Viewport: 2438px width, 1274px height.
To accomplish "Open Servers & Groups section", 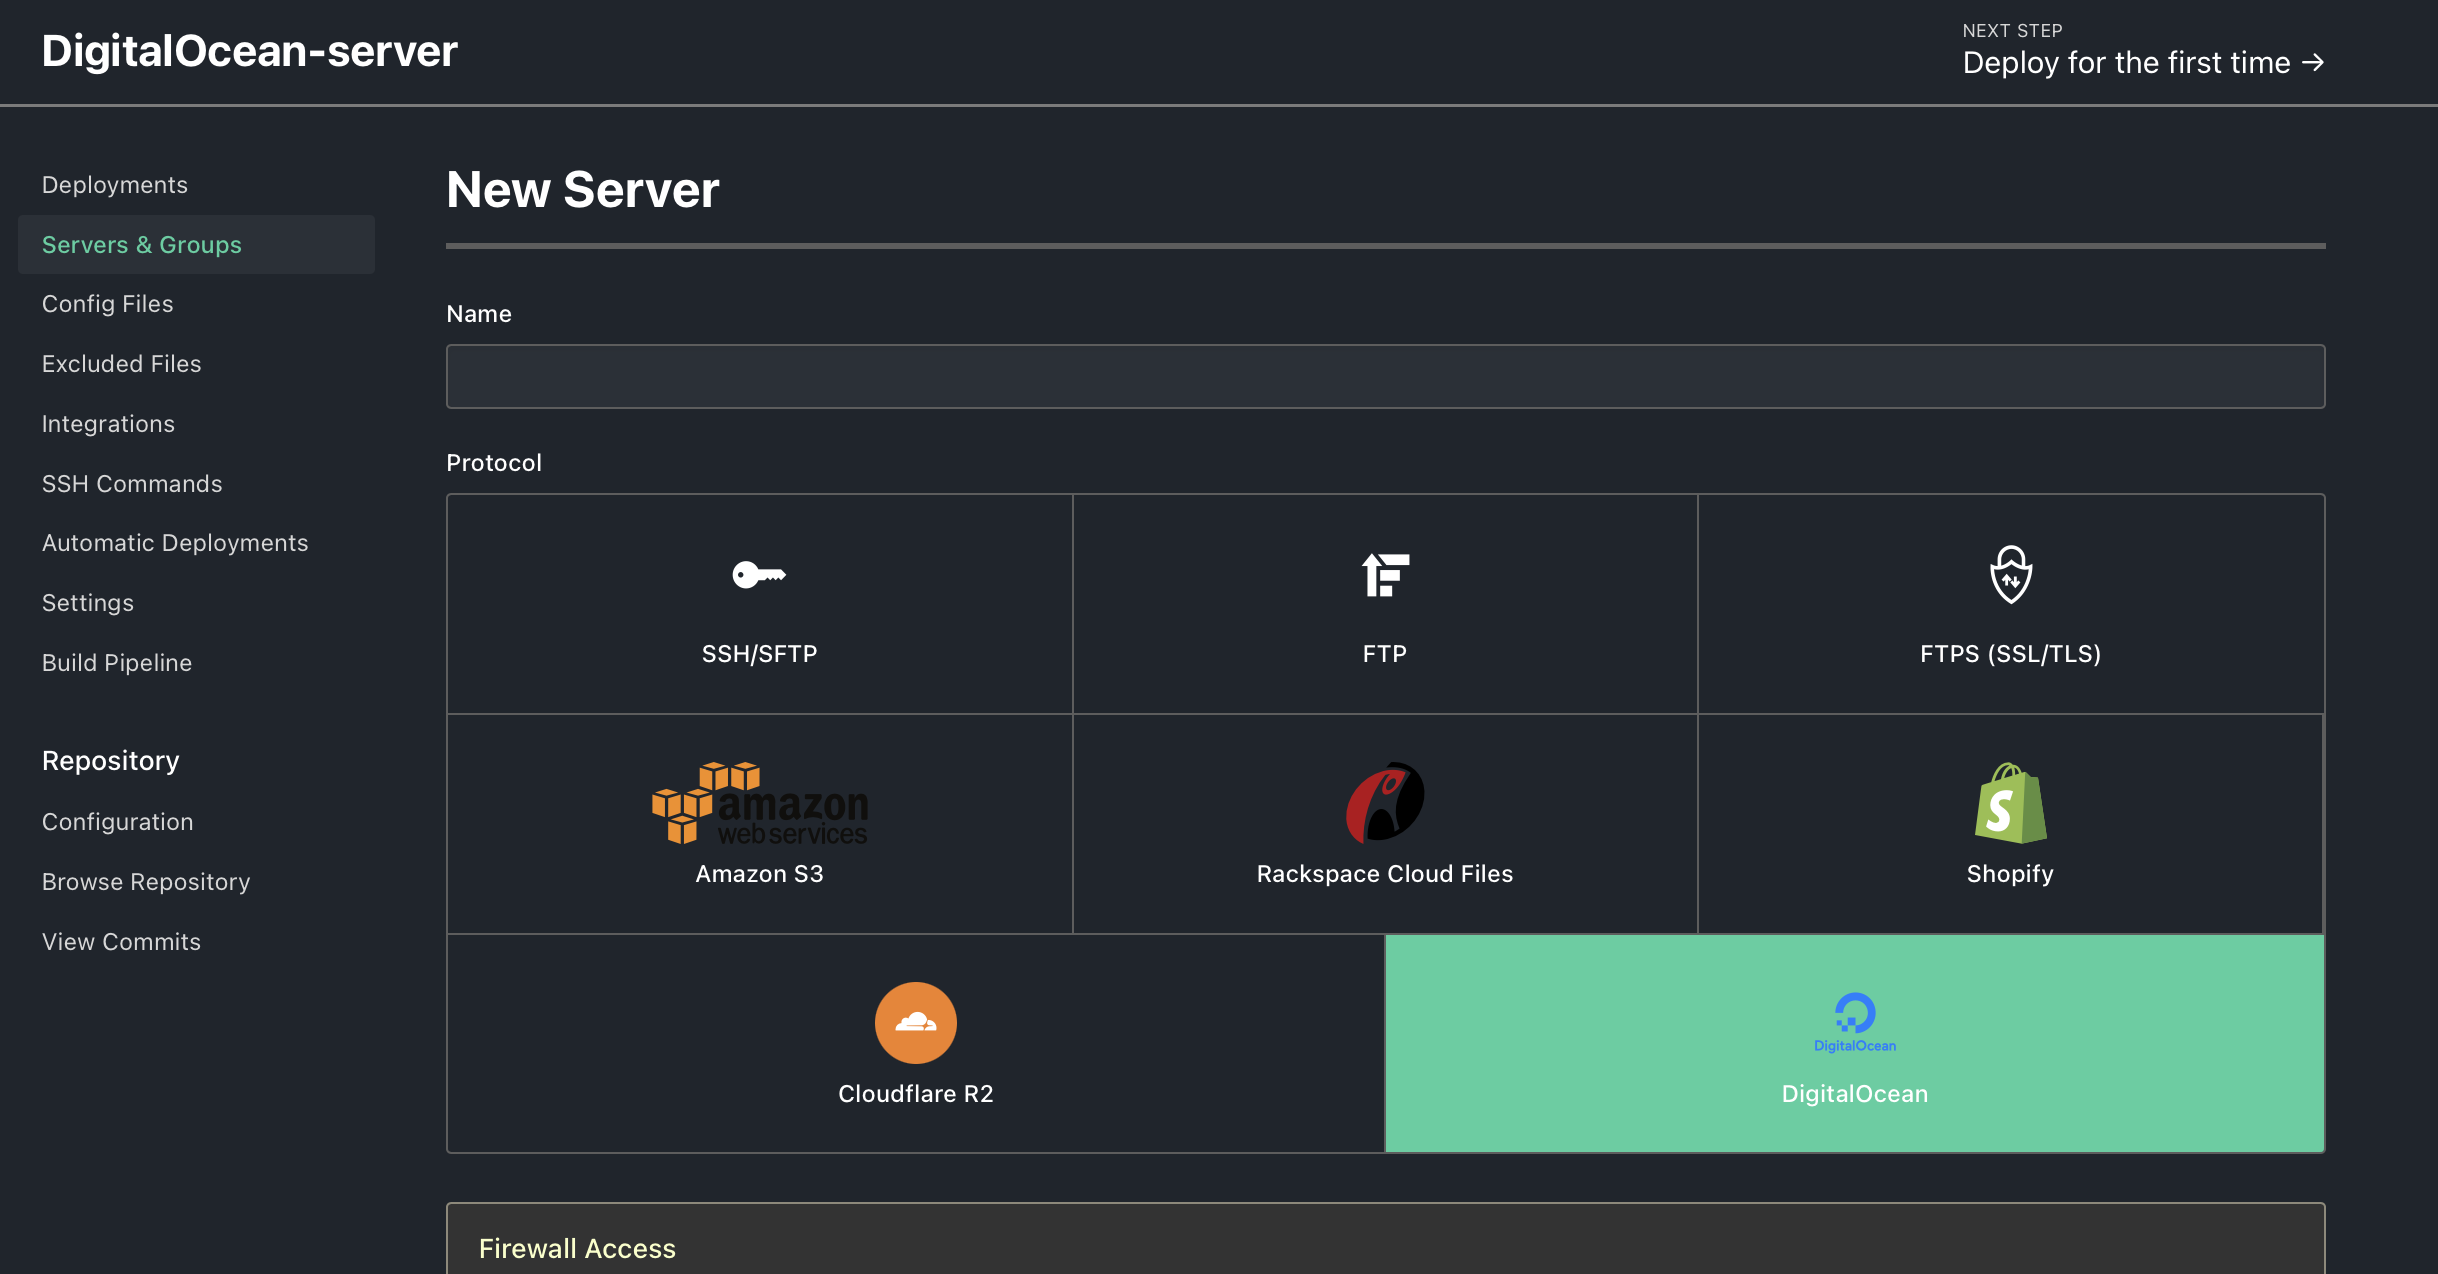I will click(196, 245).
